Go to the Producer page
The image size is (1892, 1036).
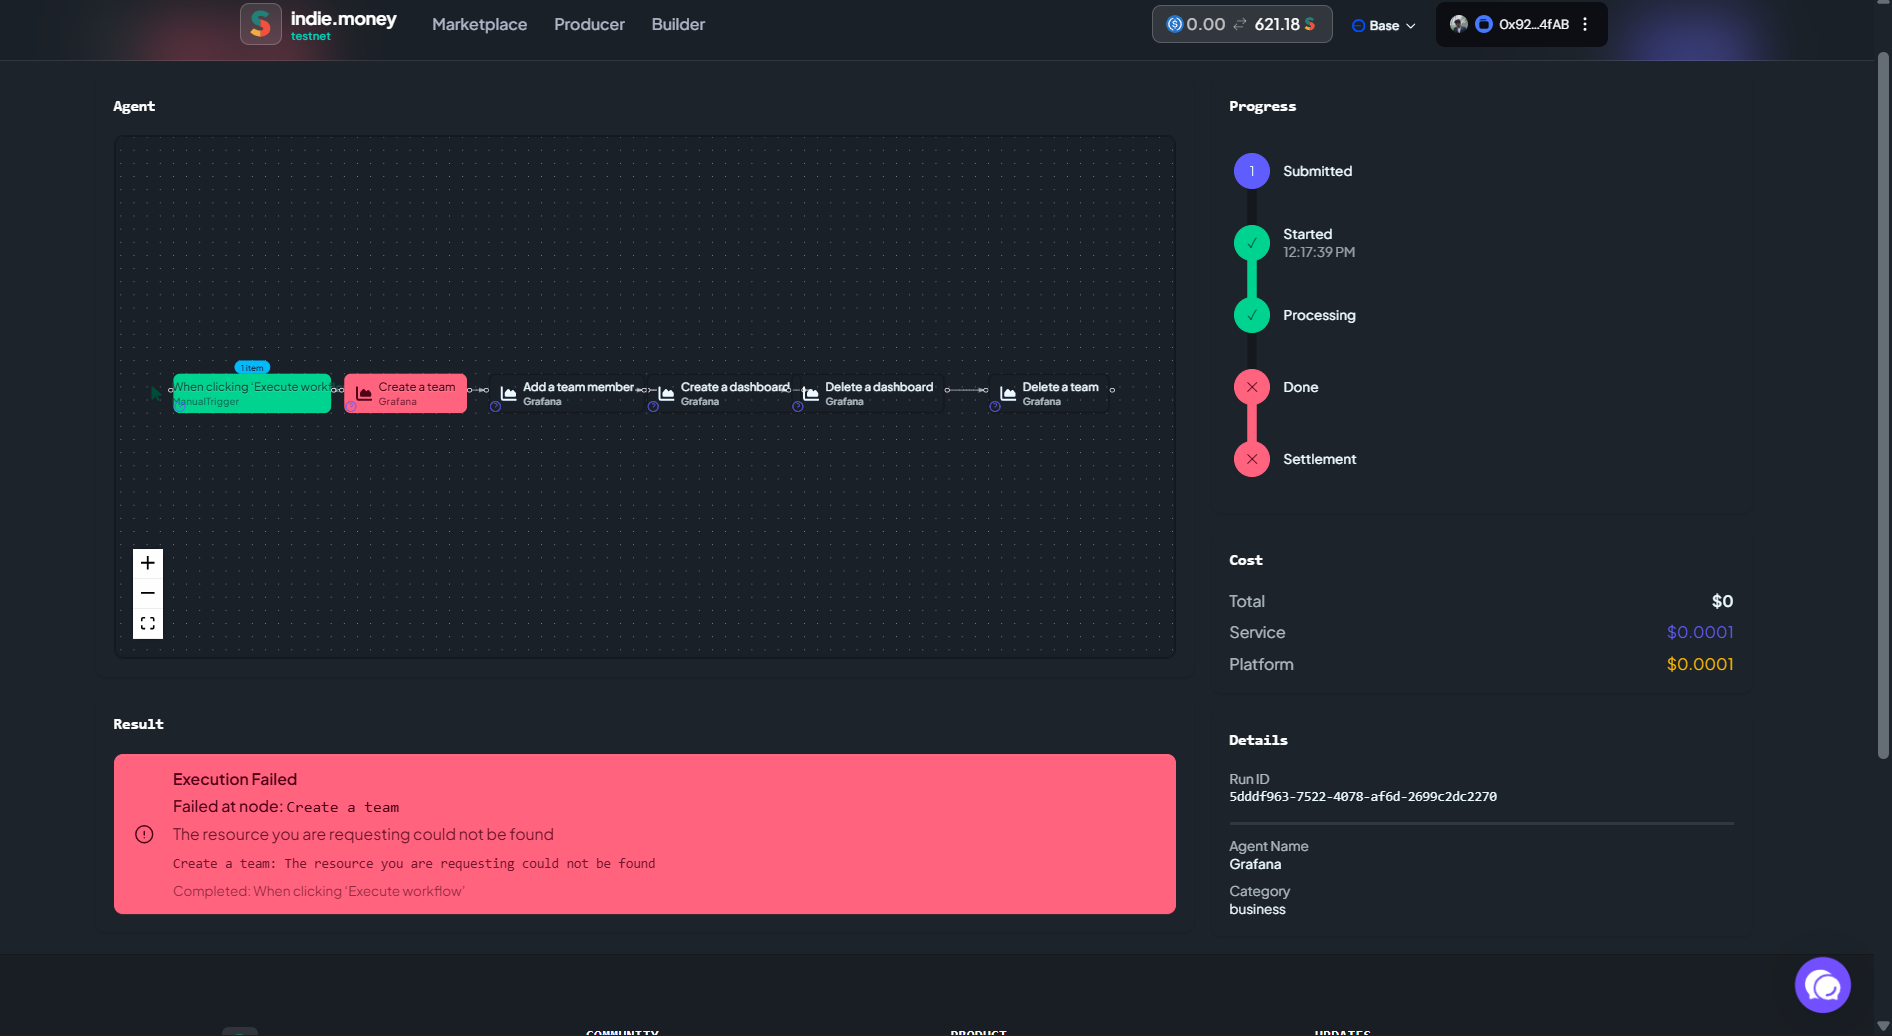coord(589,24)
